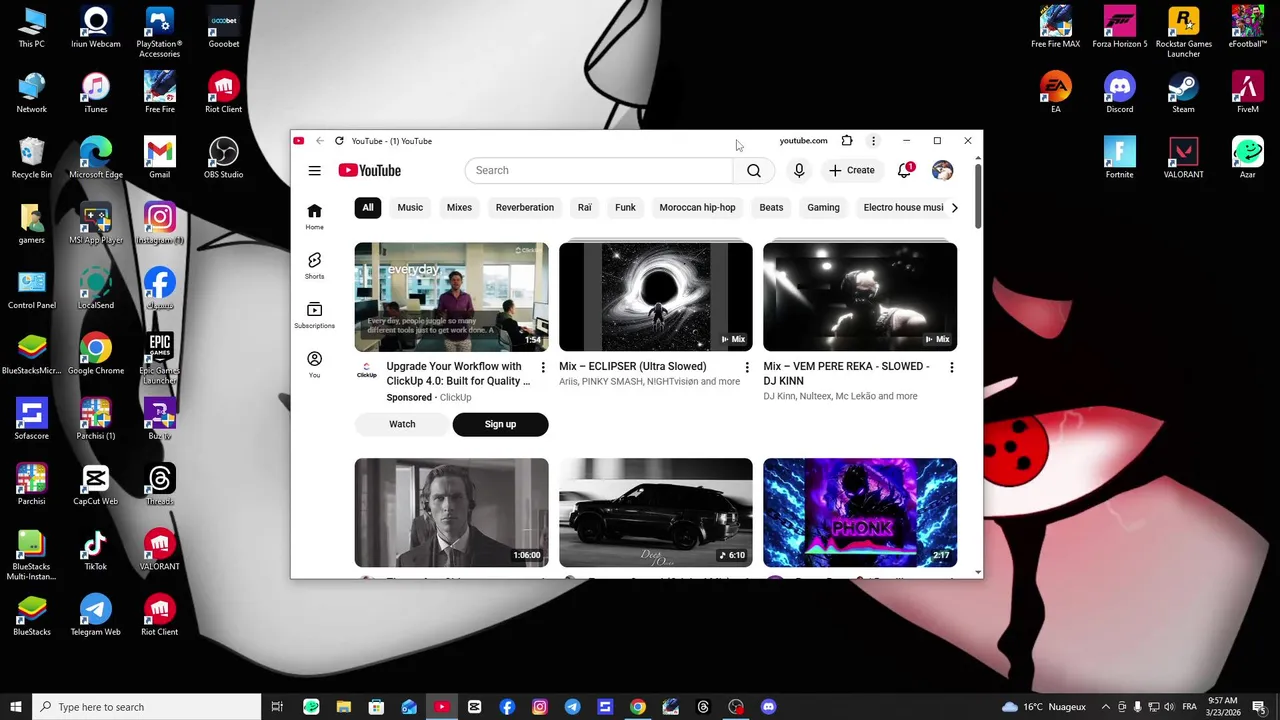The height and width of the screenshot is (720, 1280).
Task: Open Discord from the taskbar
Action: pyautogui.click(x=768, y=707)
